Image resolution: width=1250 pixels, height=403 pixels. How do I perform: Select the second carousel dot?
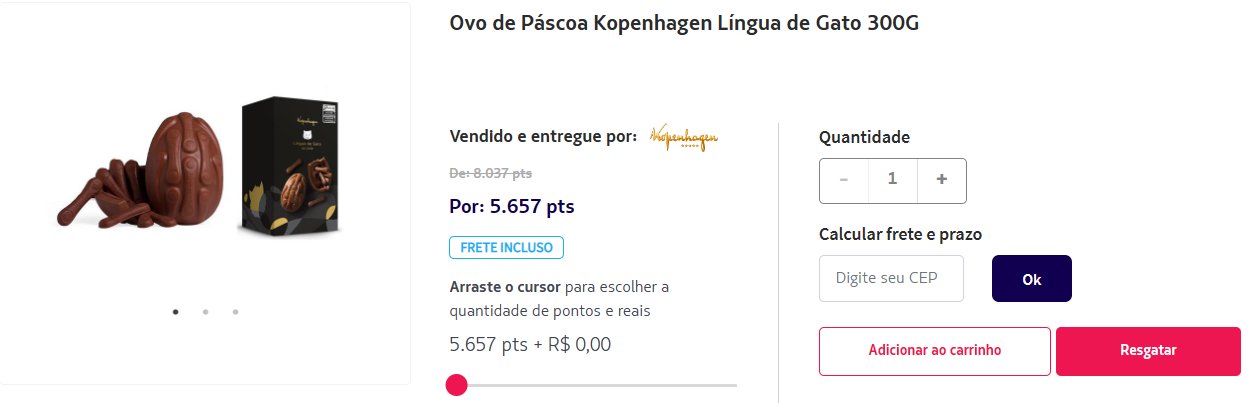(x=205, y=312)
